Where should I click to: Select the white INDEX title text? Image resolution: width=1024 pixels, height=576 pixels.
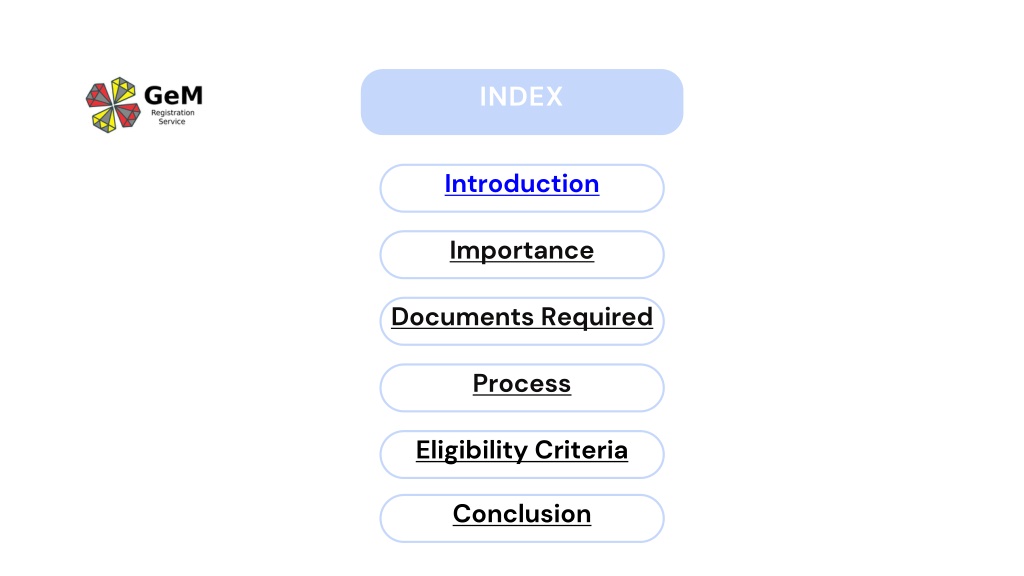point(521,97)
